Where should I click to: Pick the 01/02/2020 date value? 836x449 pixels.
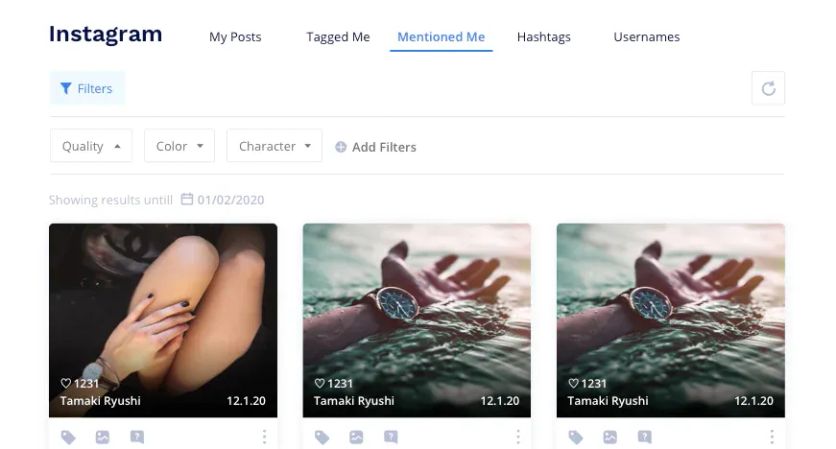pyautogui.click(x=230, y=200)
